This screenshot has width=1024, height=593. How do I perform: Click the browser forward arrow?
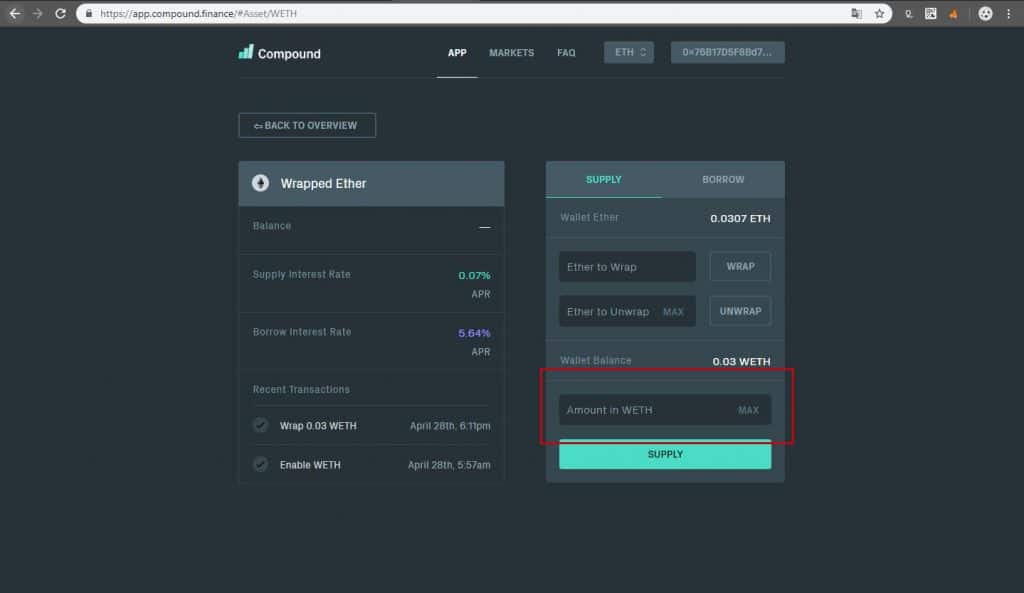coord(37,13)
